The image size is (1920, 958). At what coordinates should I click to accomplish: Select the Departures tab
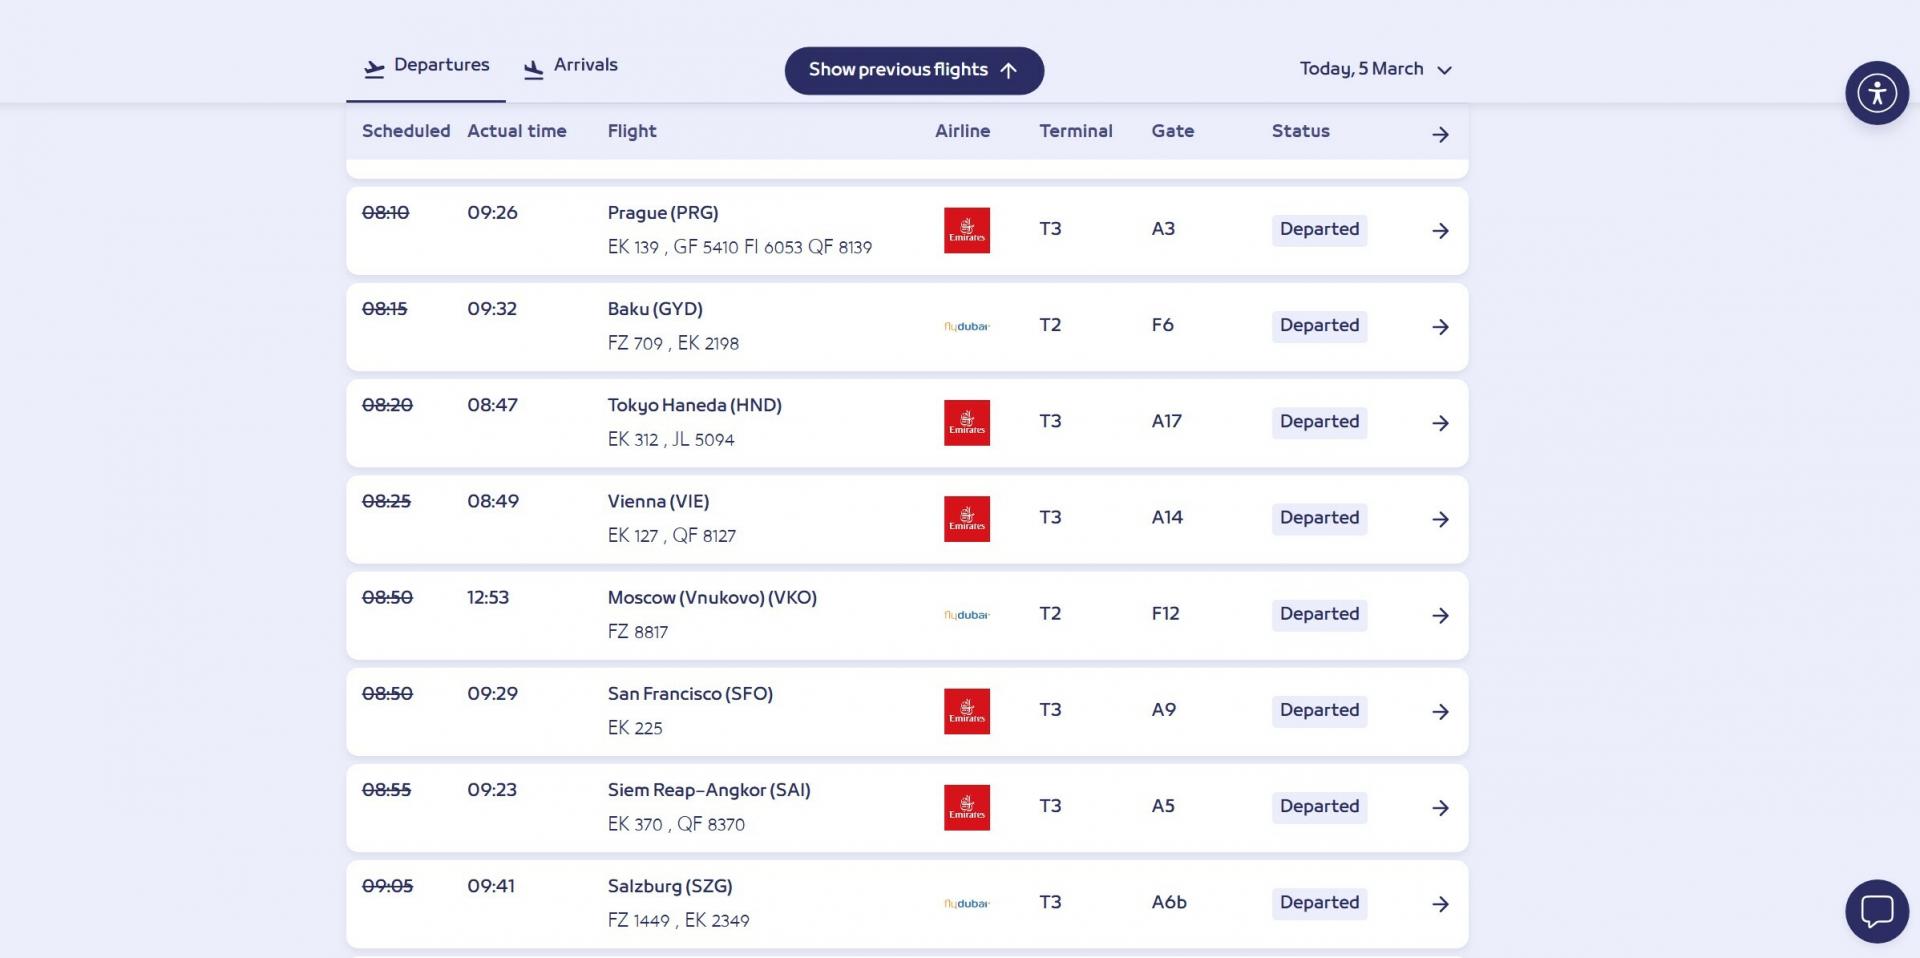click(x=427, y=66)
